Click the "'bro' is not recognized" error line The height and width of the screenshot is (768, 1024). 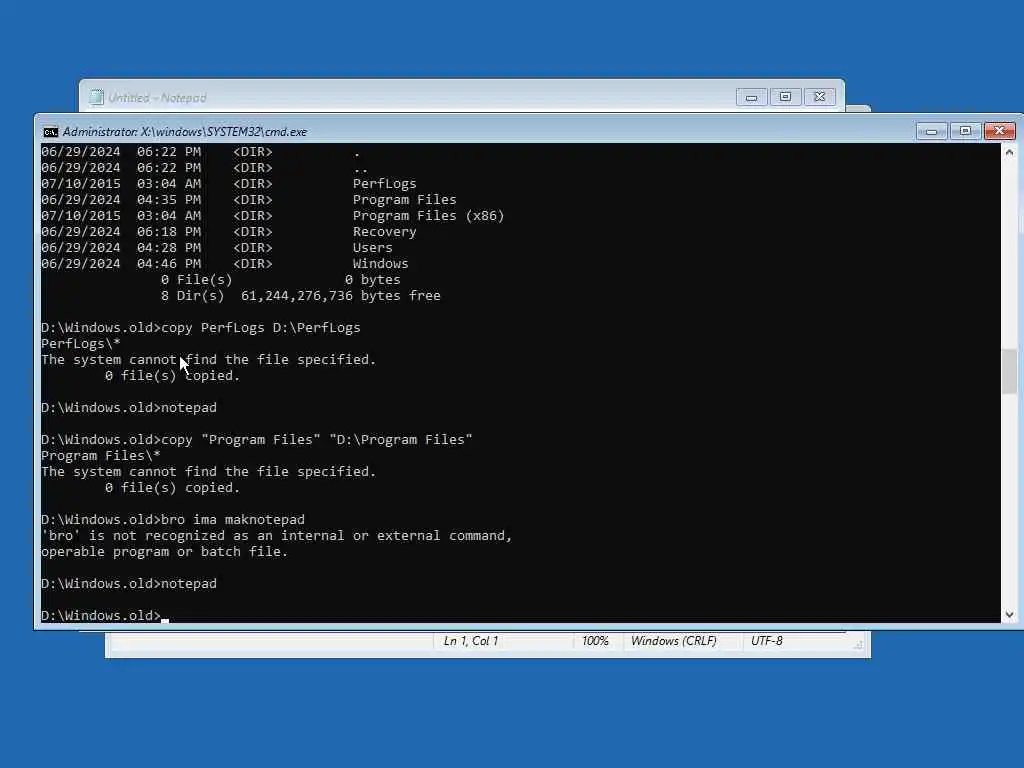click(277, 536)
